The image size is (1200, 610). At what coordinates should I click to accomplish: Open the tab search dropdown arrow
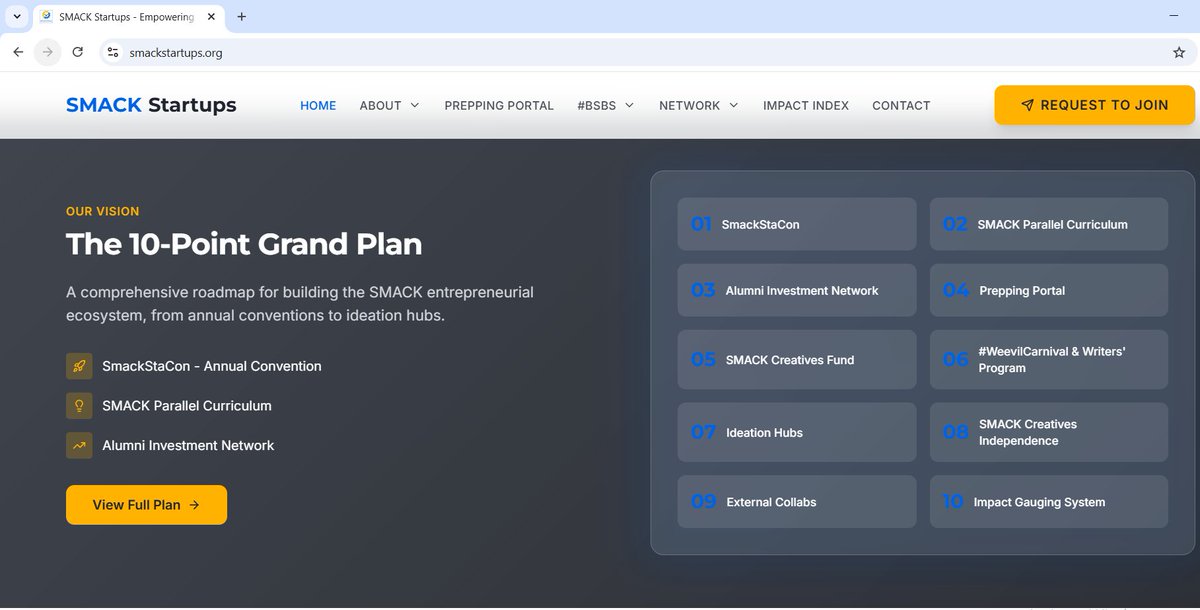(x=17, y=17)
